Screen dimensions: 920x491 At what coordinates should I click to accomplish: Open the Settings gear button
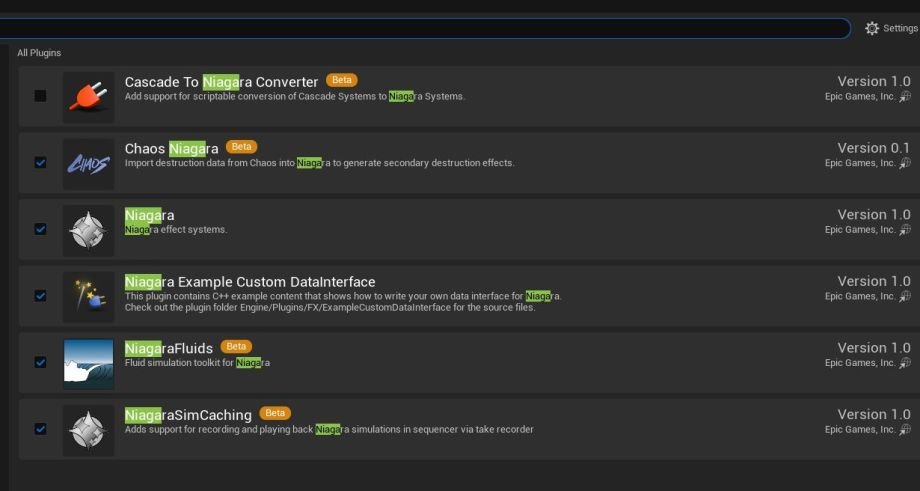pyautogui.click(x=892, y=28)
